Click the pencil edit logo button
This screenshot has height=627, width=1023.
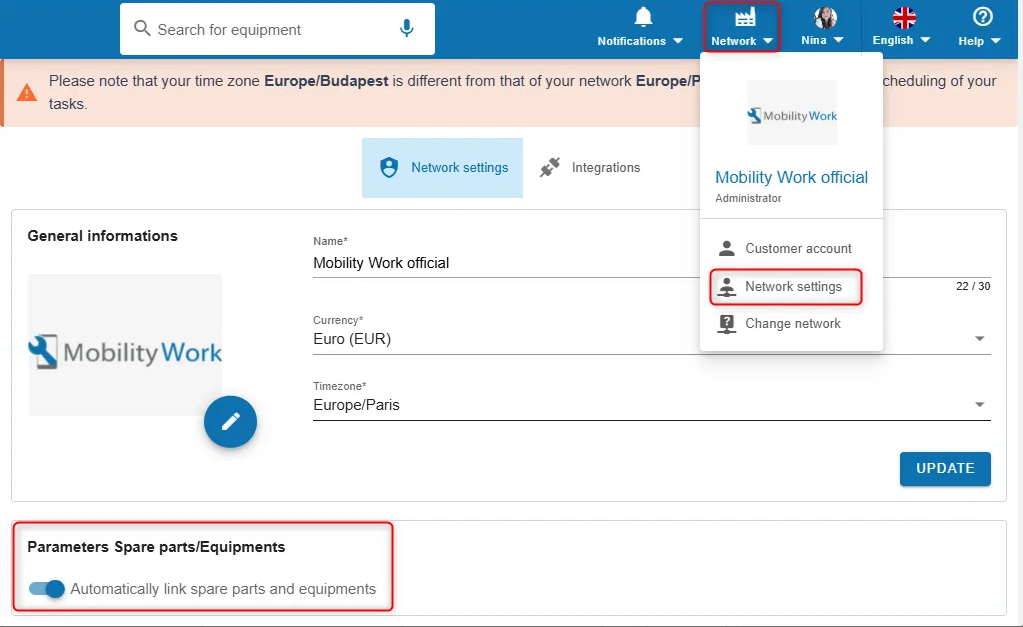click(x=230, y=421)
